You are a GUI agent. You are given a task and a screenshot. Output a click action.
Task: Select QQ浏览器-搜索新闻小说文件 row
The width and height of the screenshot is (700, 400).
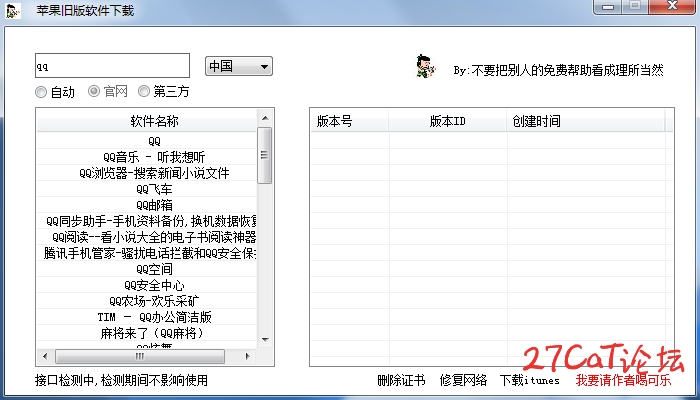click(146, 173)
